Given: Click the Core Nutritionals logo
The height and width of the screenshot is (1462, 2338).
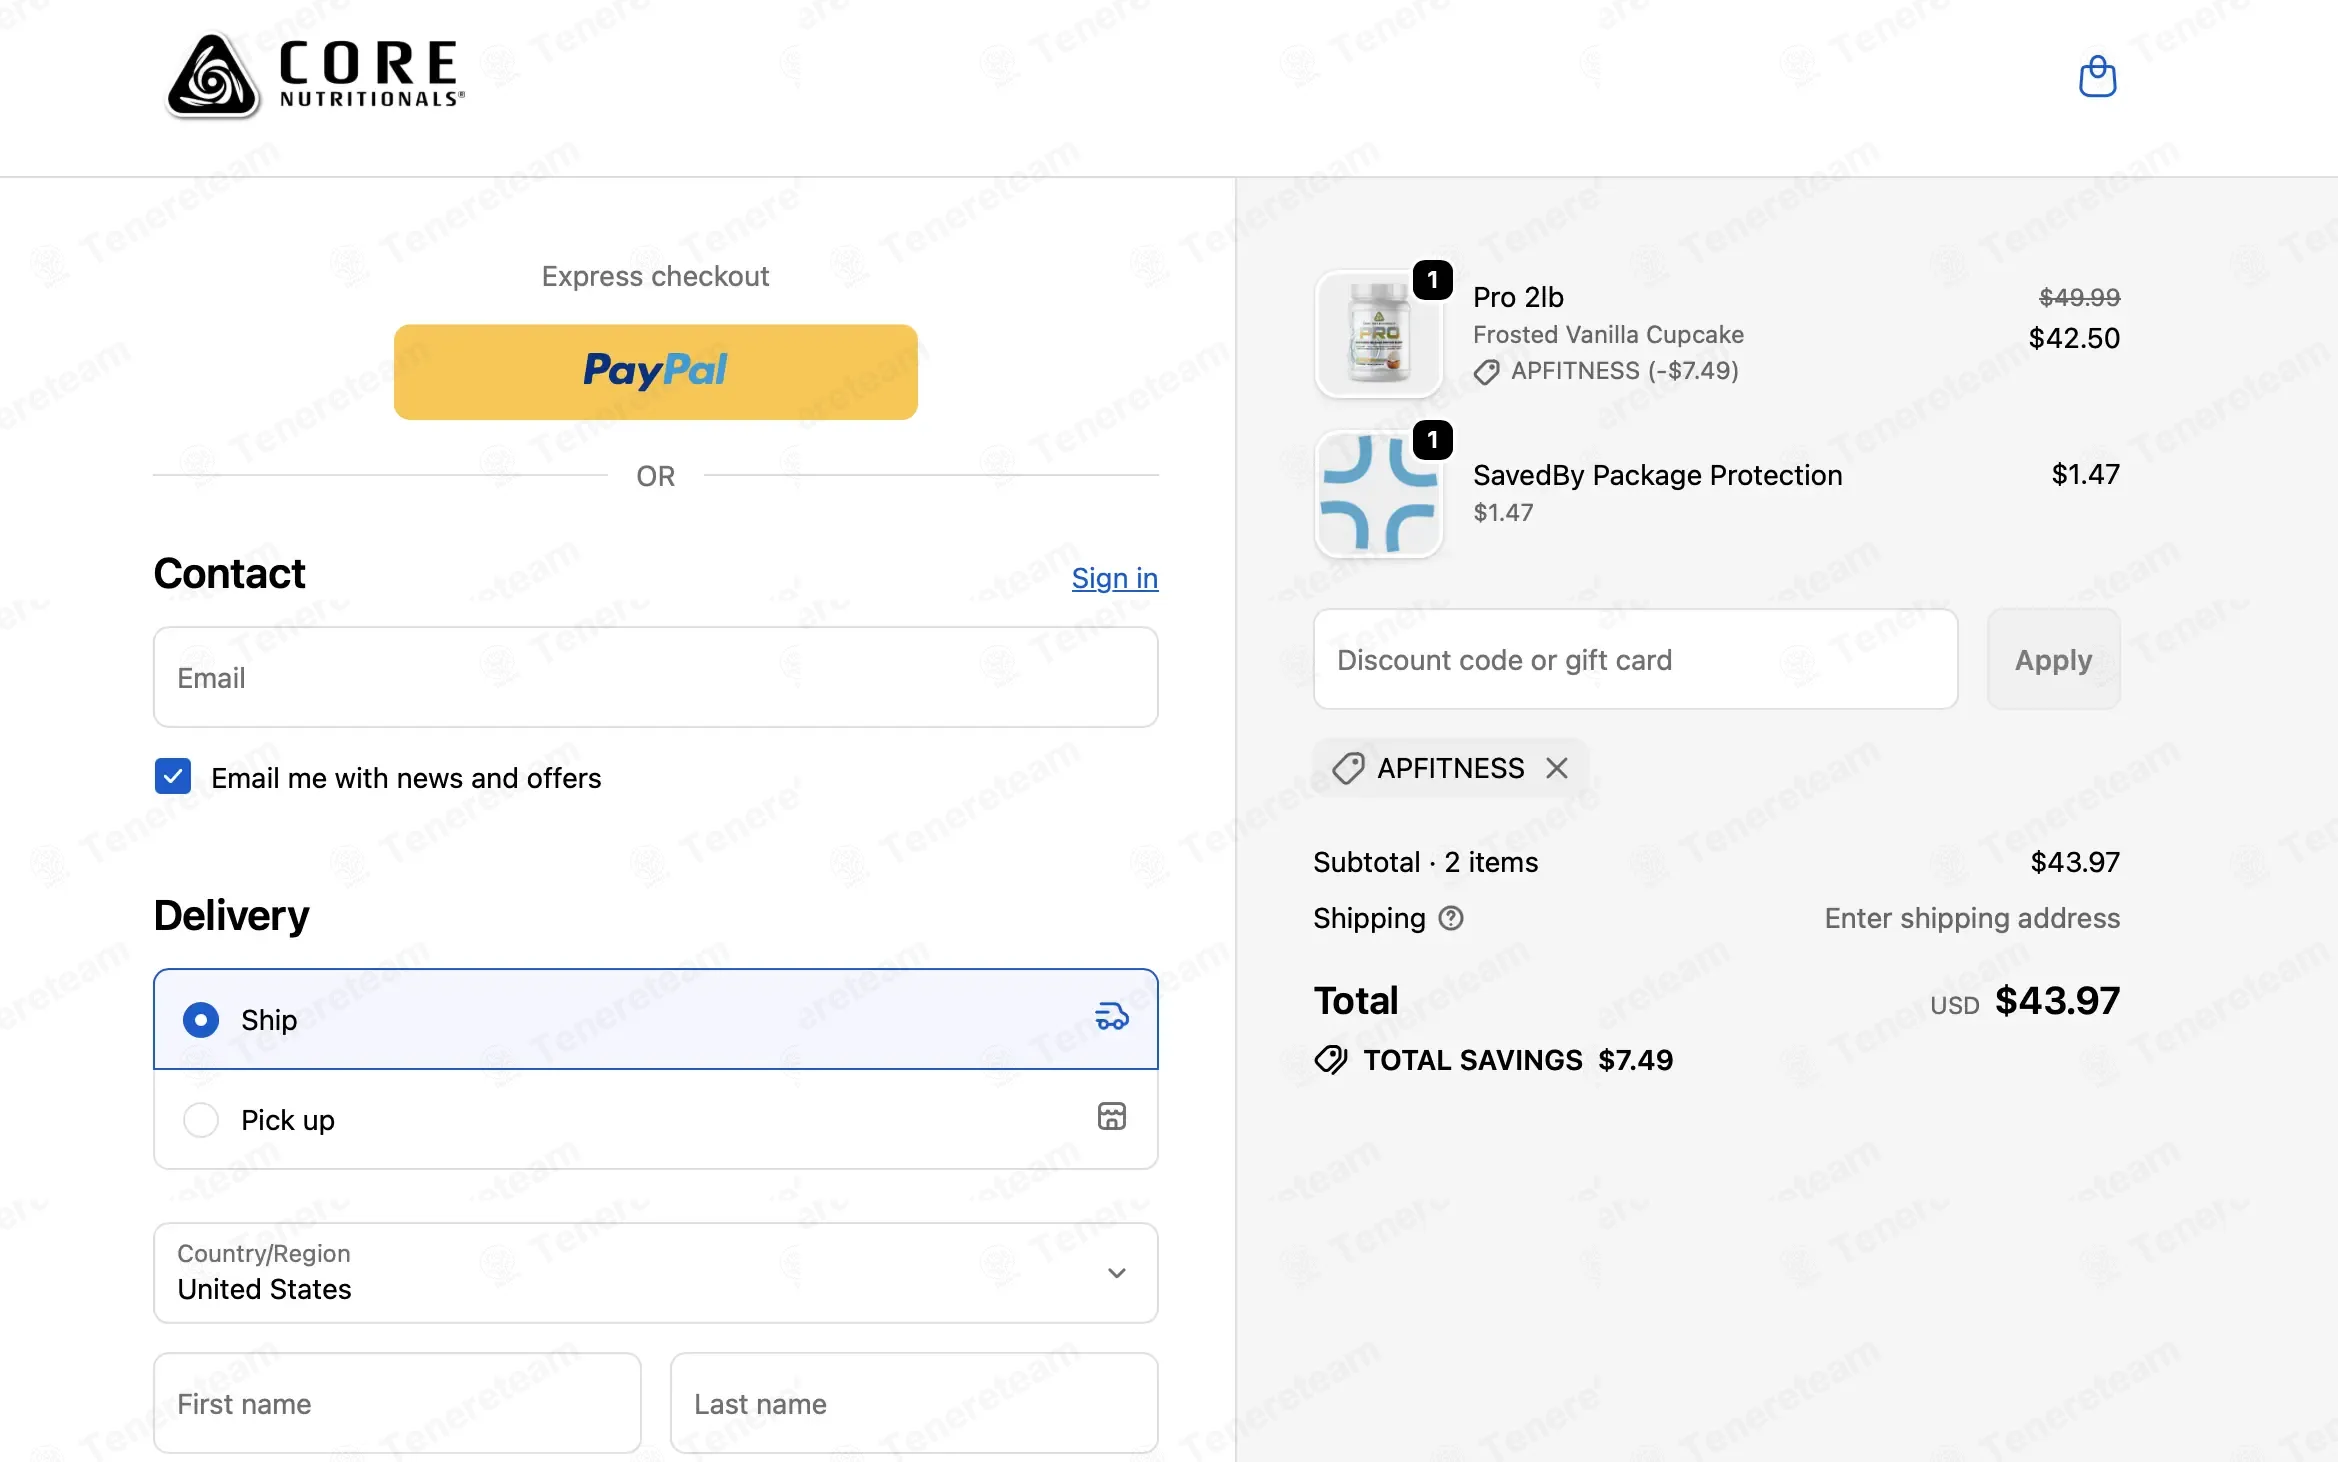Looking at the screenshot, I should click(x=315, y=76).
